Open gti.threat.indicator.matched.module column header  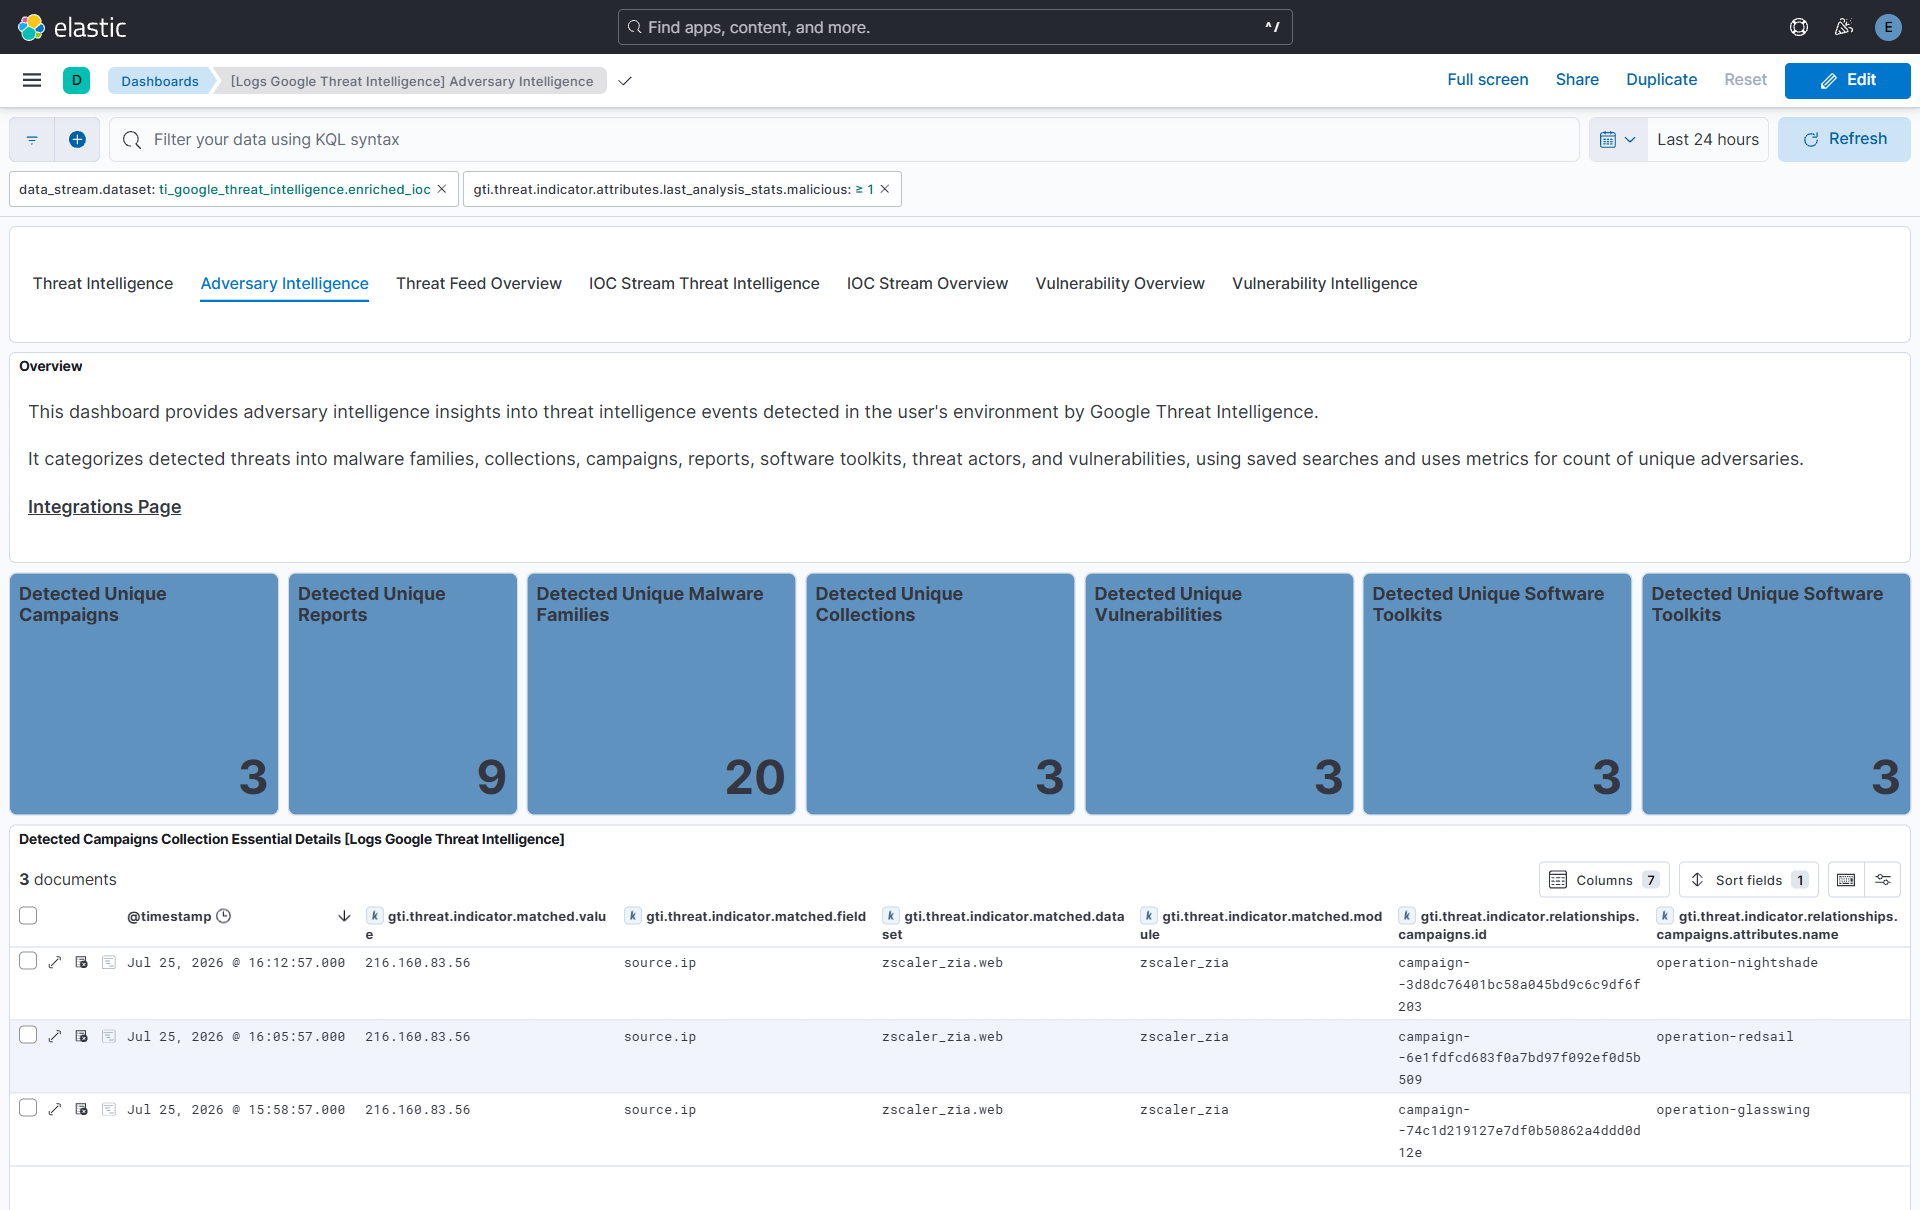pos(1261,925)
